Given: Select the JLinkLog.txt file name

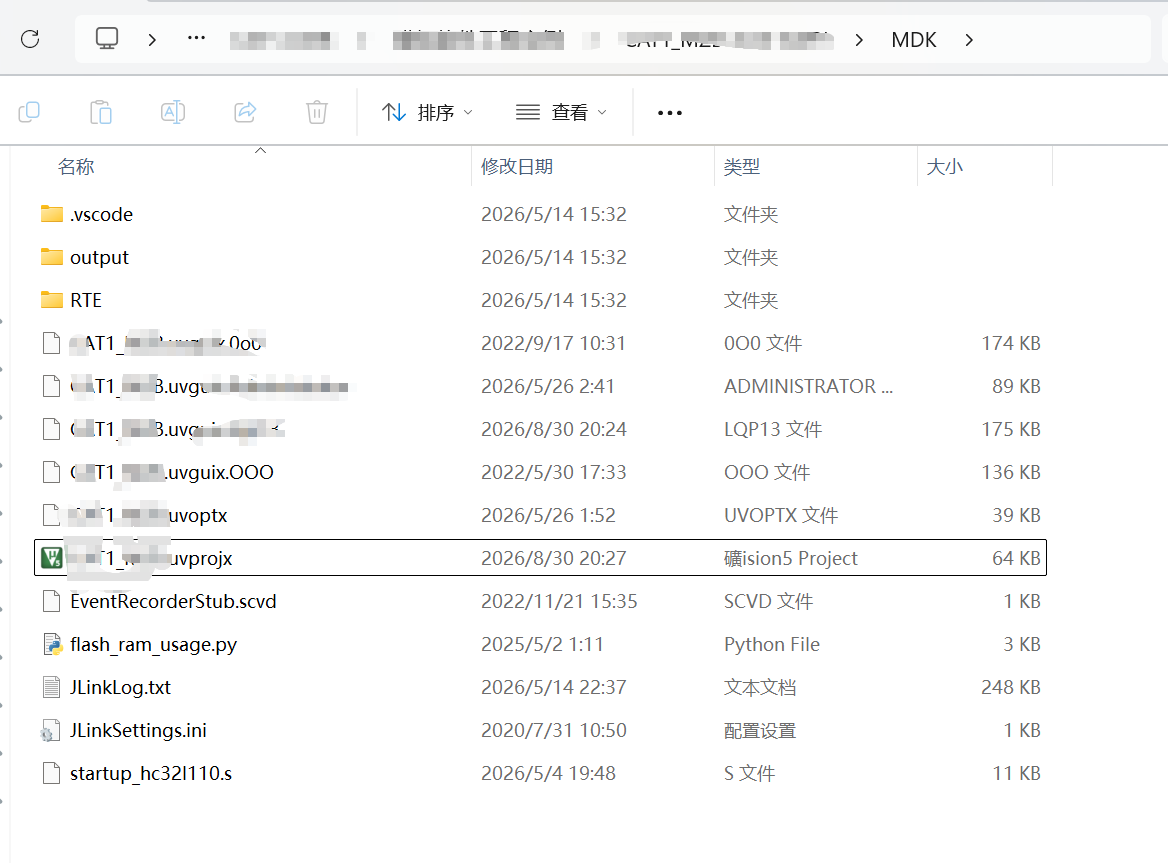Looking at the screenshot, I should pos(121,687).
